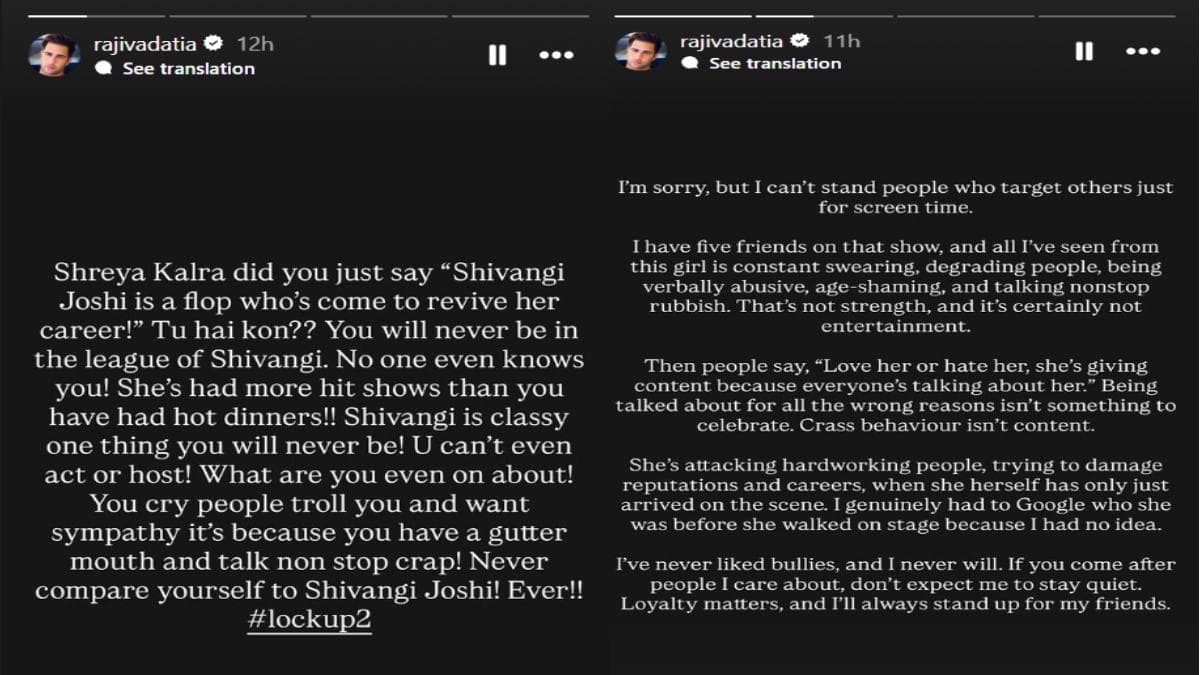Click line "Loyalty matters, and I'll always stand up"
1200x675 pixels.
point(895,603)
